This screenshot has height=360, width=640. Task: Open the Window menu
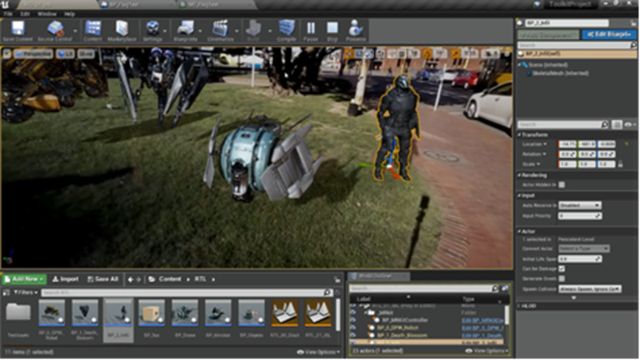47,14
